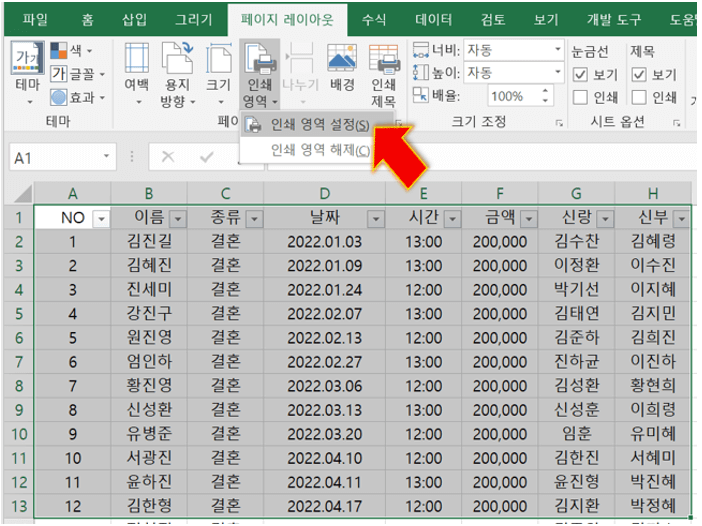
Task: Click the 용지 방향 orientation icon
Action: [x=177, y=58]
